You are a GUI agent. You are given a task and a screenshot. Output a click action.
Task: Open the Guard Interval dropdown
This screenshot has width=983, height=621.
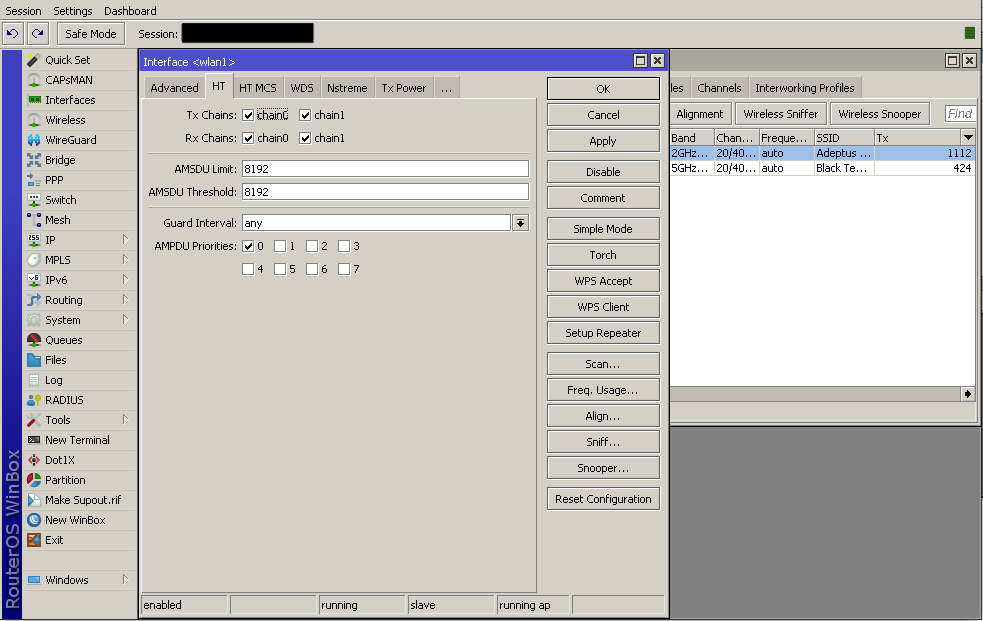[x=520, y=223]
